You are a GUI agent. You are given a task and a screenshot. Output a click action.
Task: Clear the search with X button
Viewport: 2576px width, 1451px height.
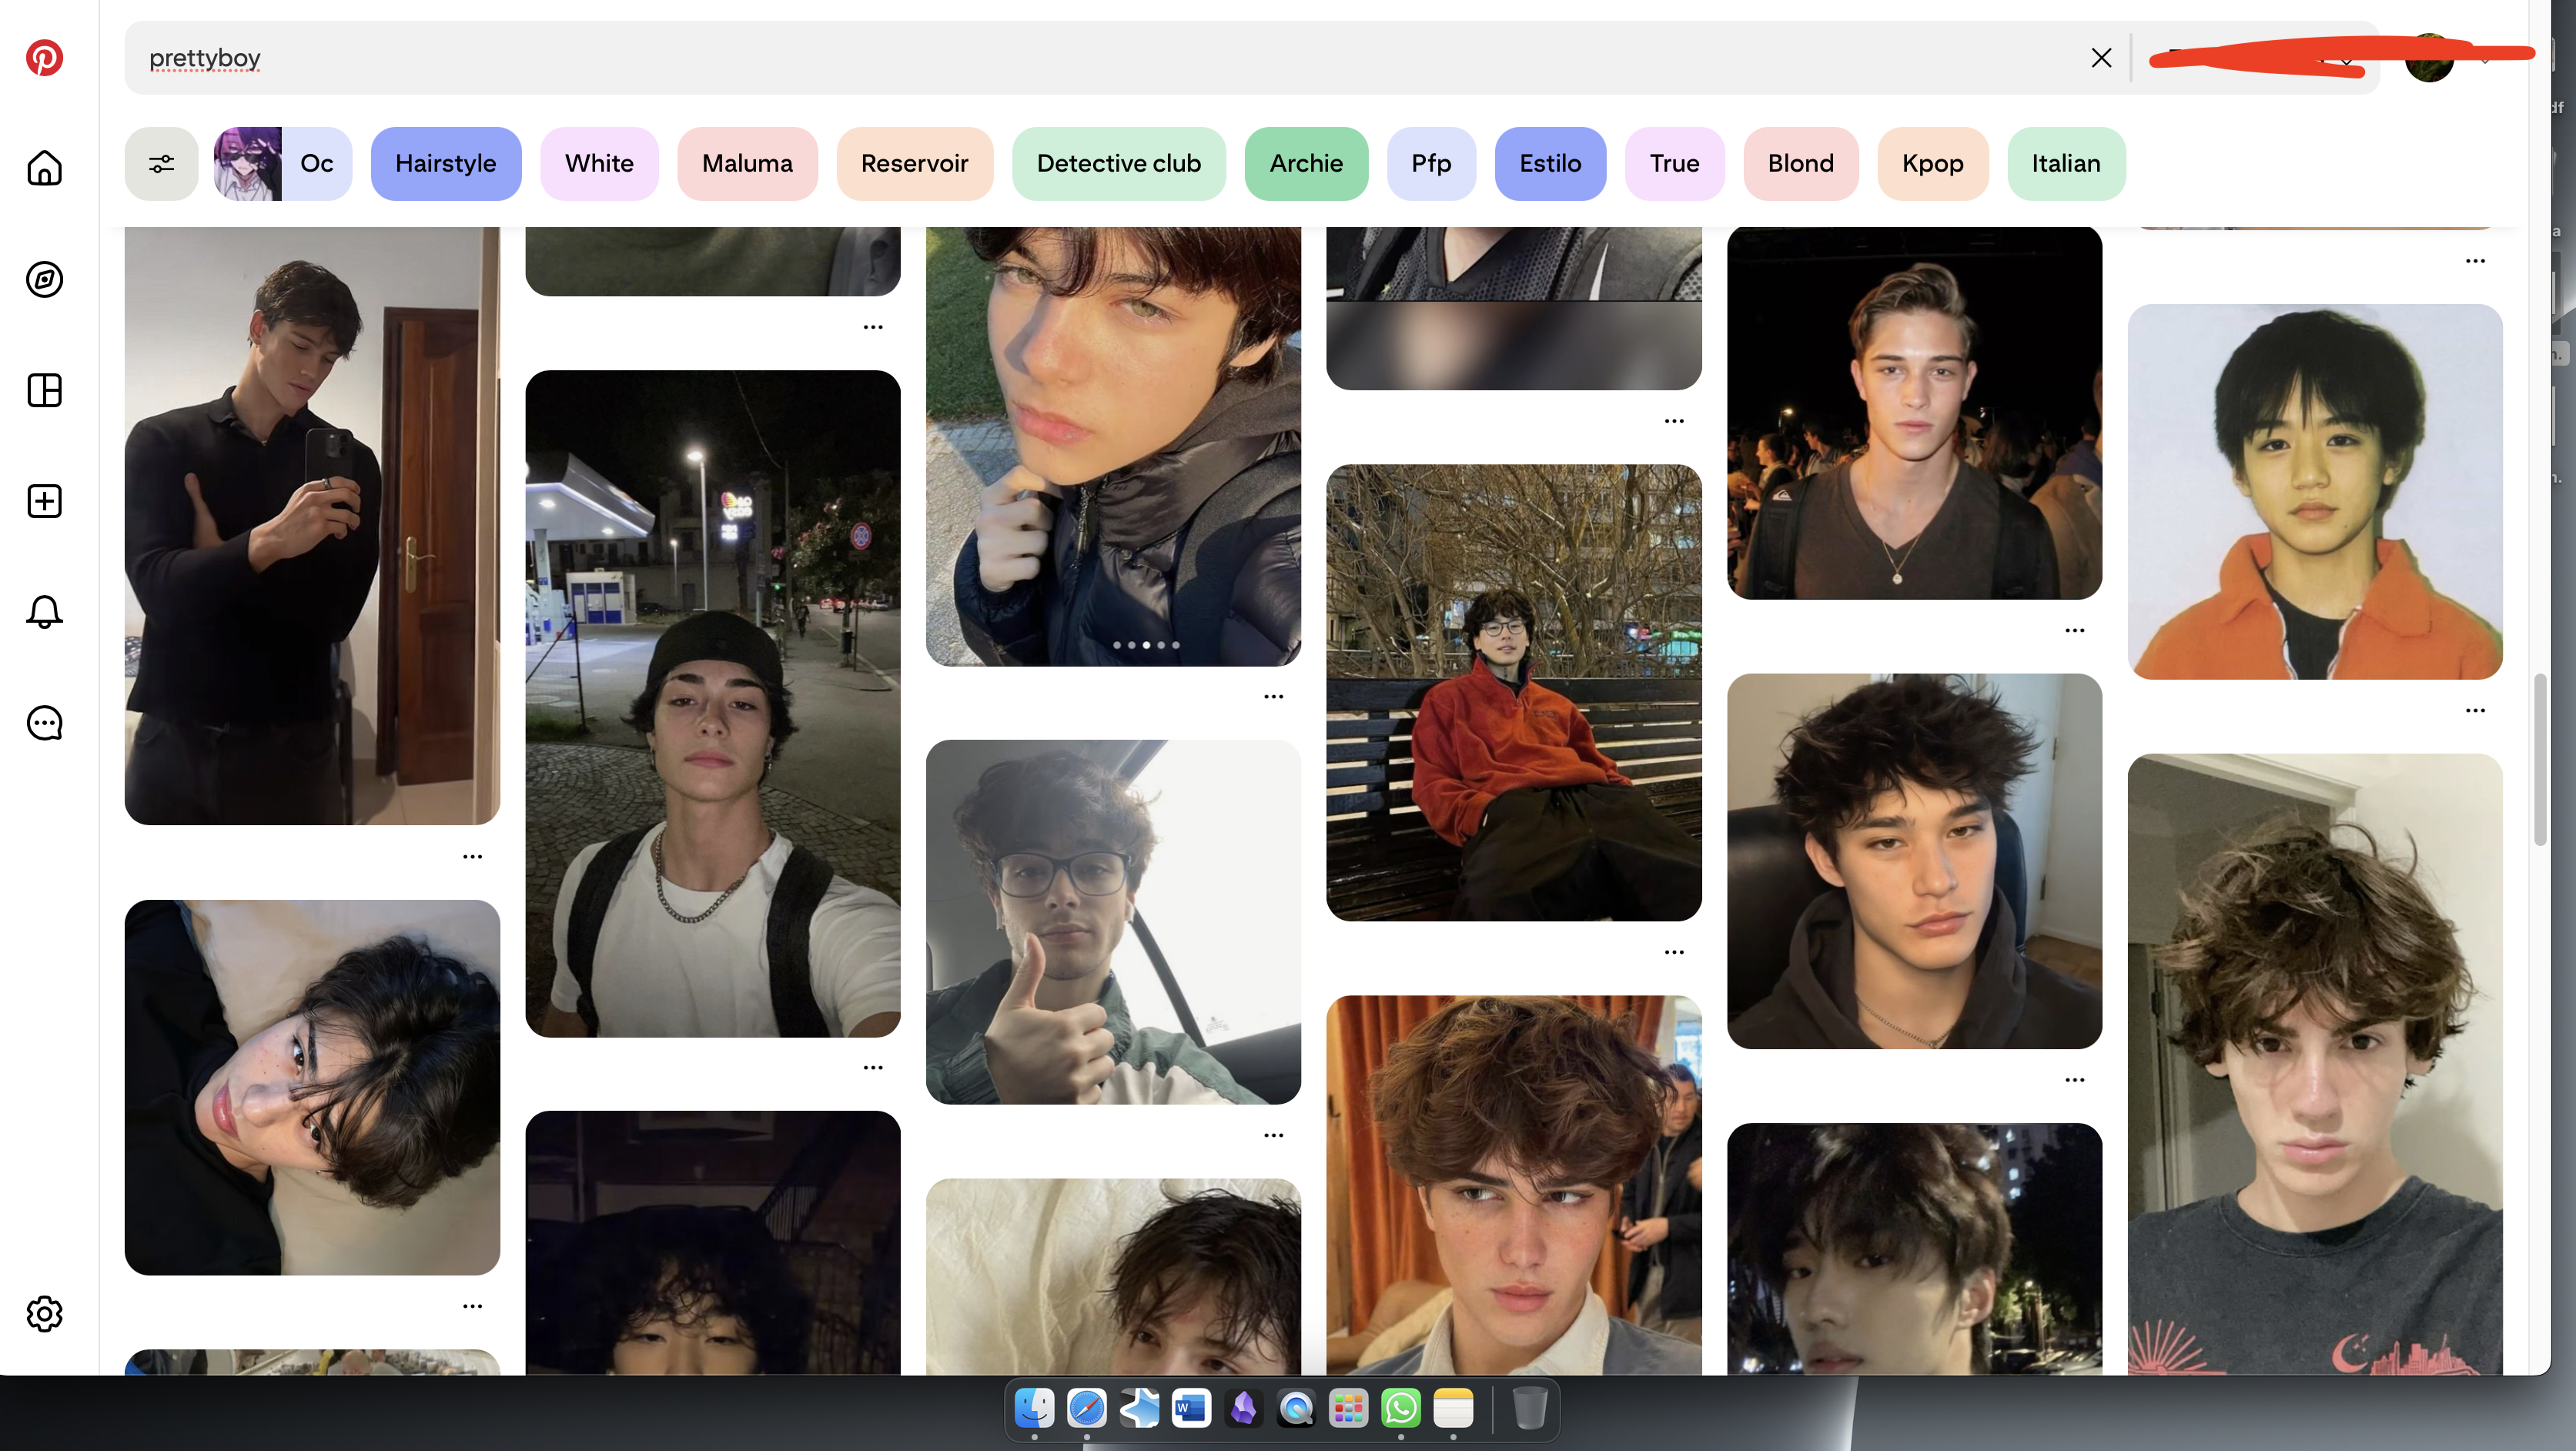(x=2101, y=58)
